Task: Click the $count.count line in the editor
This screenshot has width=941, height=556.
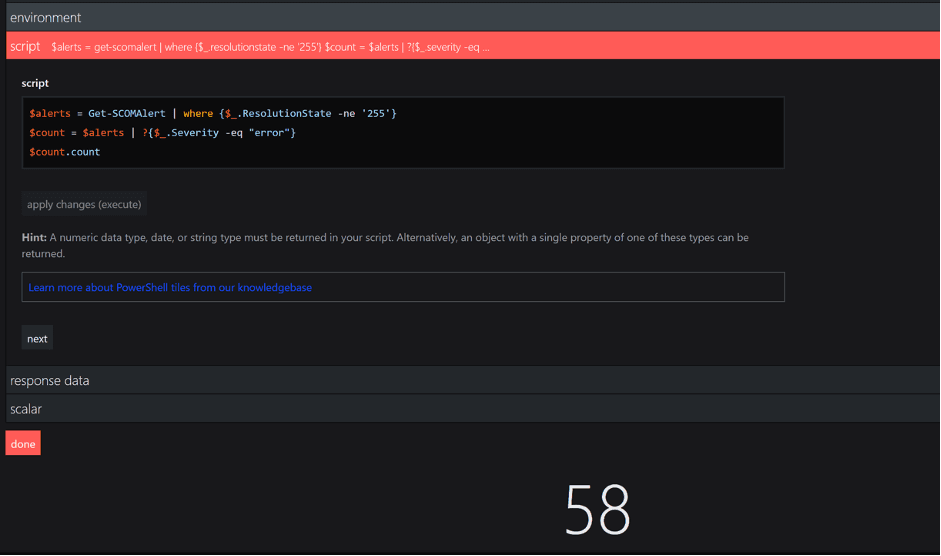Action: coord(65,152)
